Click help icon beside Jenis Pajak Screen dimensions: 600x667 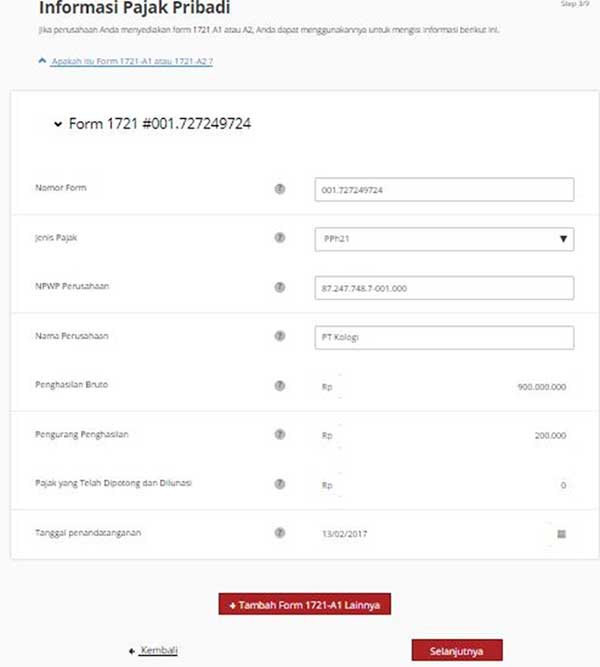click(x=280, y=238)
